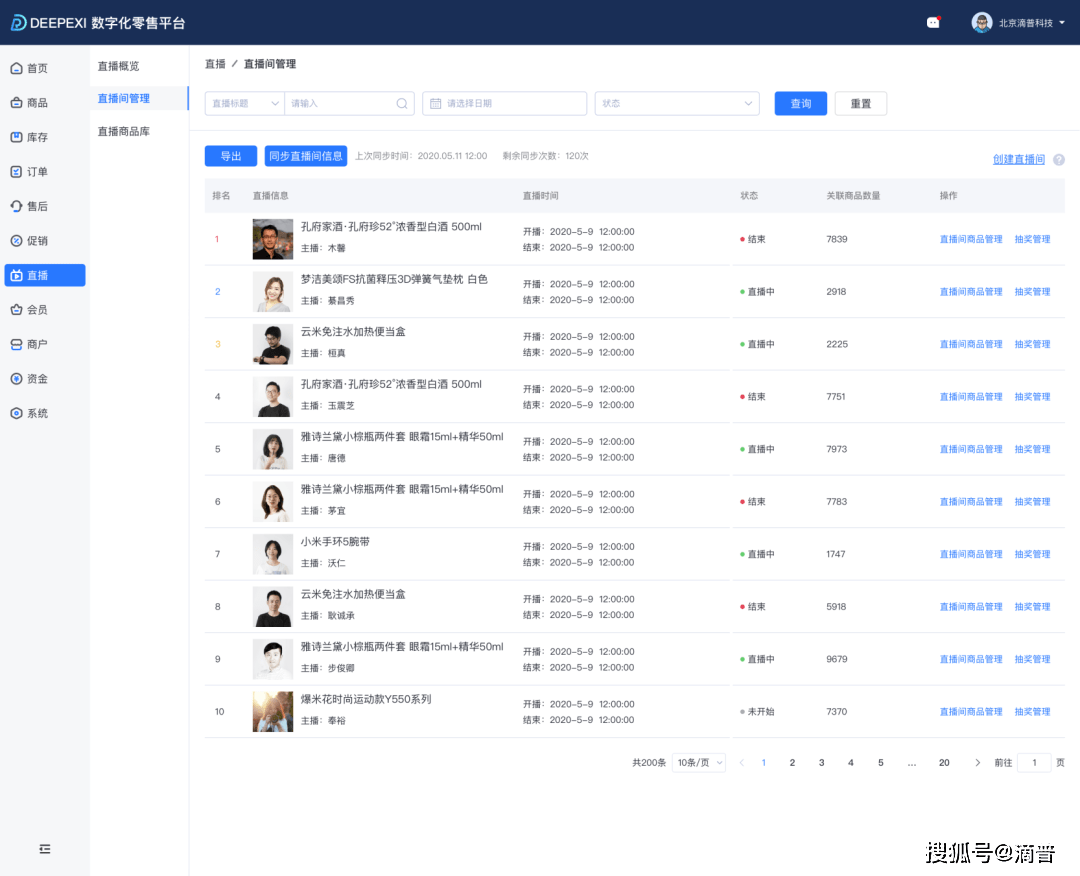Open the inventory (库存) sidebar icon
Screen dimensions: 1080x876
point(16,137)
